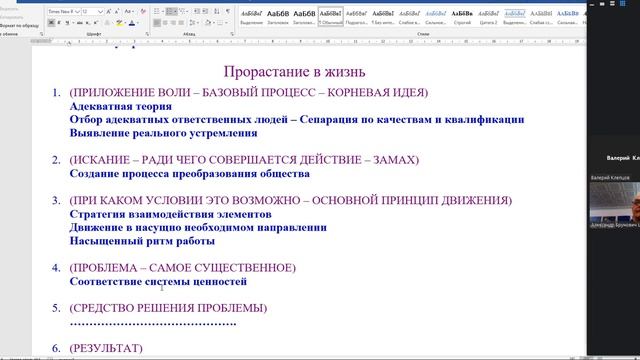Toggle Bold formatting in Font group

click(x=51, y=23)
